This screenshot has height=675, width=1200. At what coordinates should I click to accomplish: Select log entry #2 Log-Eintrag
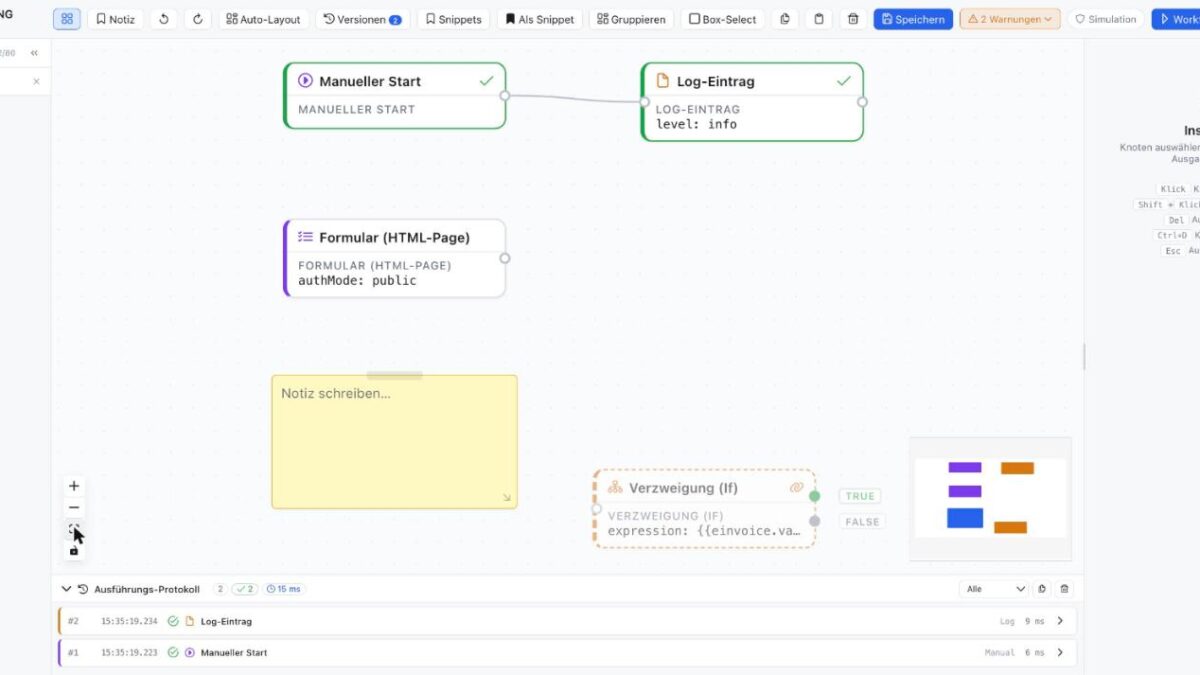point(567,621)
